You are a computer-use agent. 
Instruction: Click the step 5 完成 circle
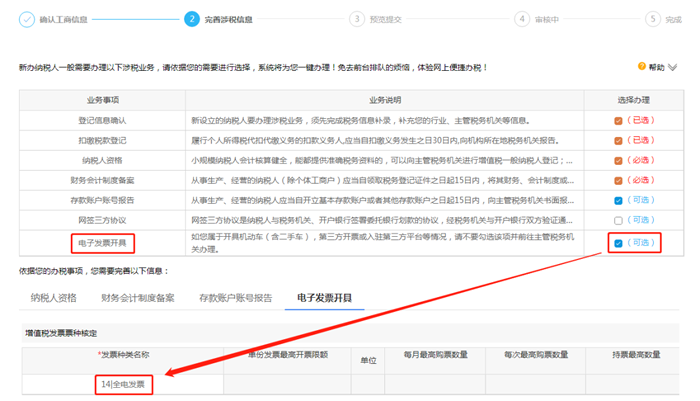pyautogui.click(x=652, y=19)
